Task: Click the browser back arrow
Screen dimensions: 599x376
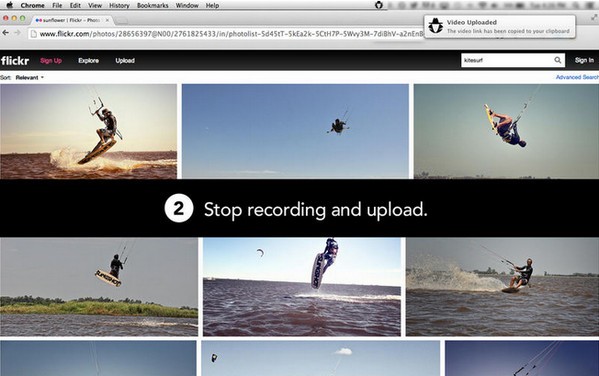Action: coord(5,33)
